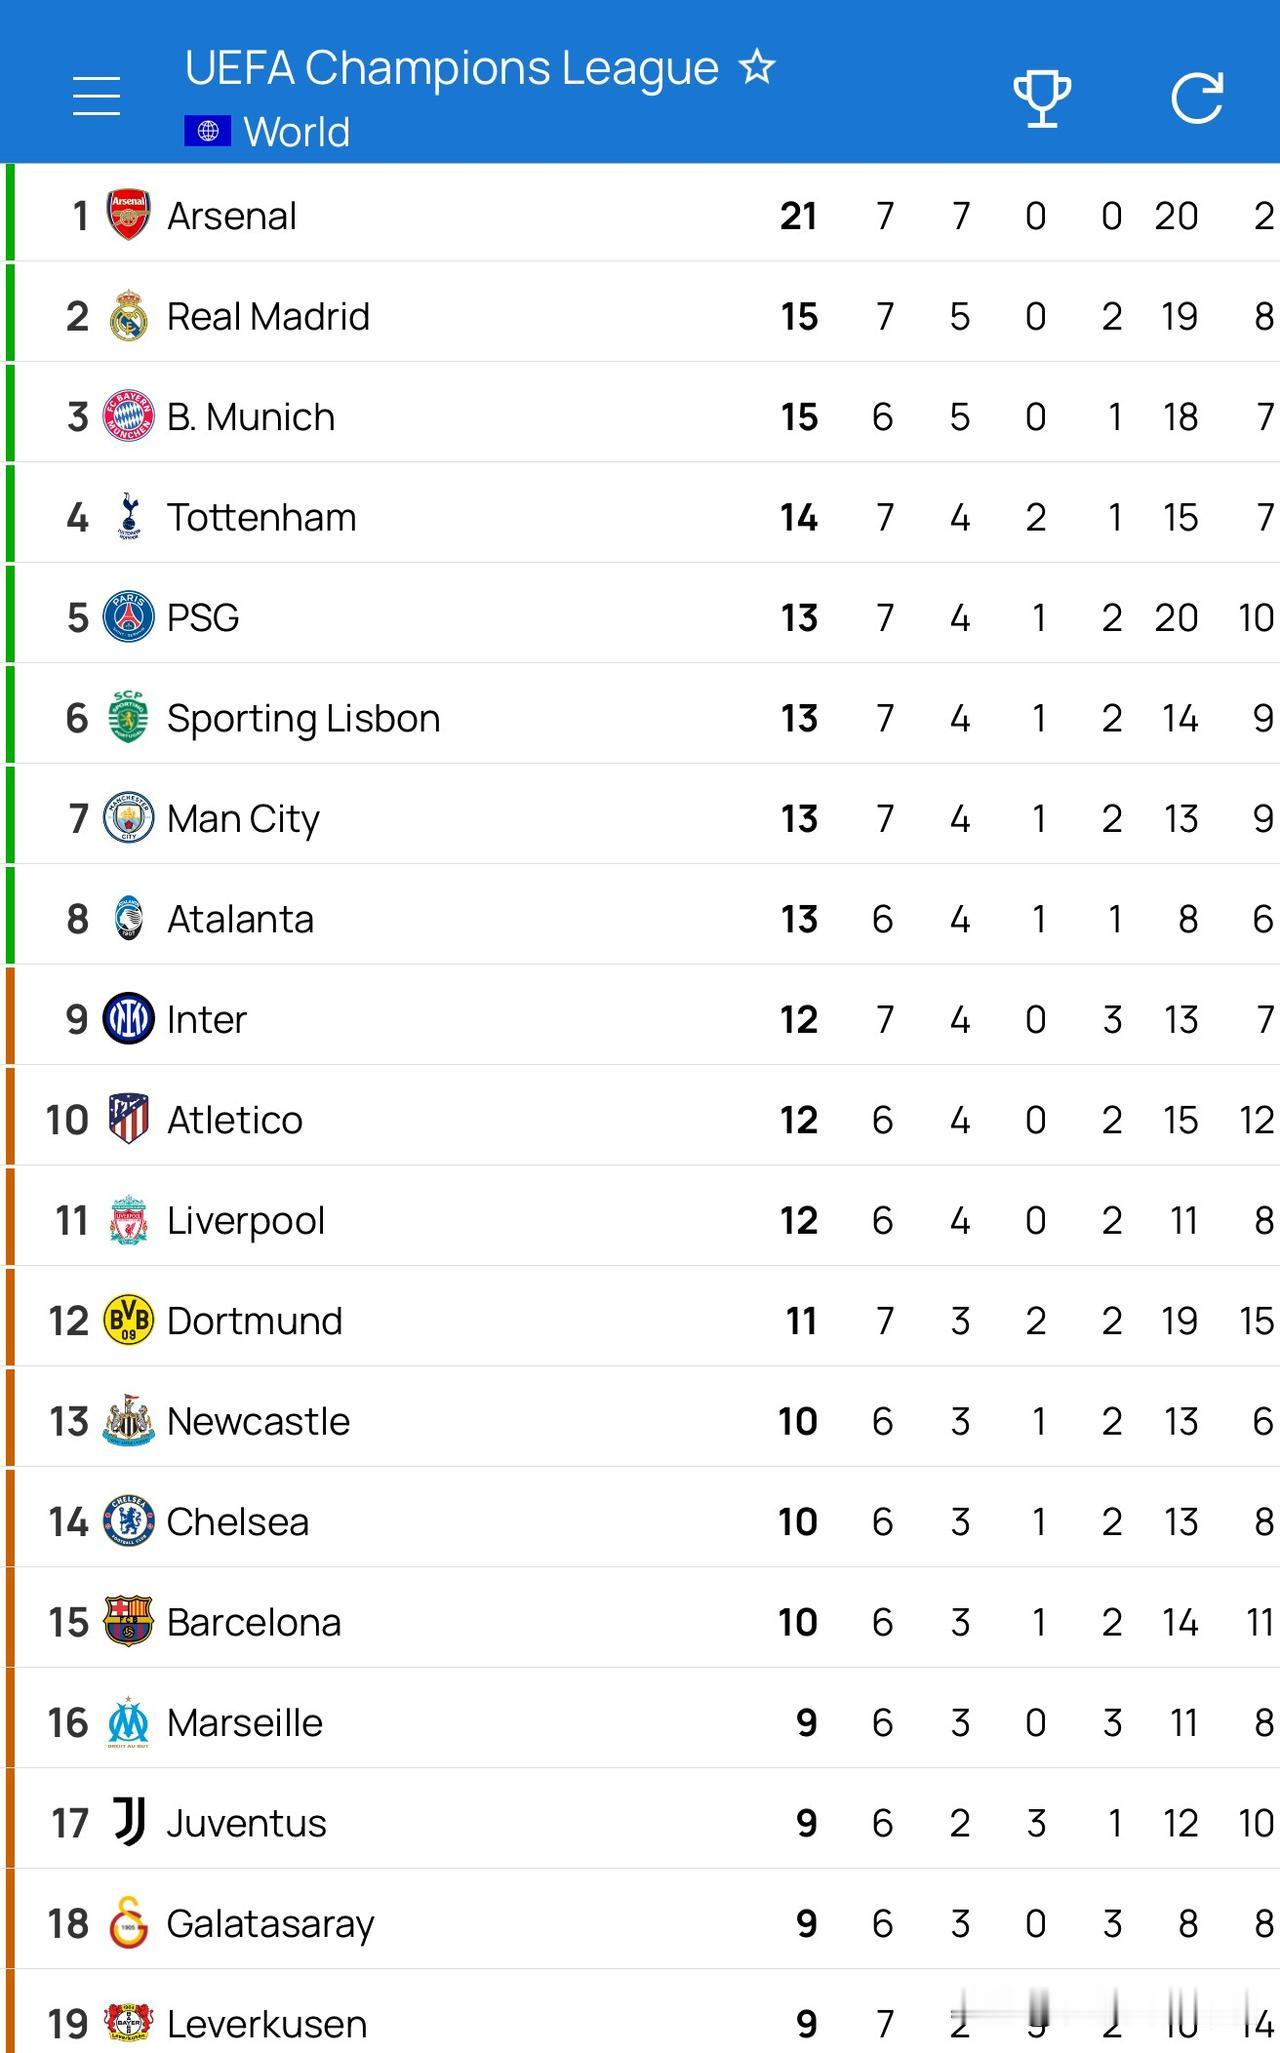This screenshot has height=2053, width=1280.
Task: Tap the Barcelona crest
Action: tap(128, 1621)
